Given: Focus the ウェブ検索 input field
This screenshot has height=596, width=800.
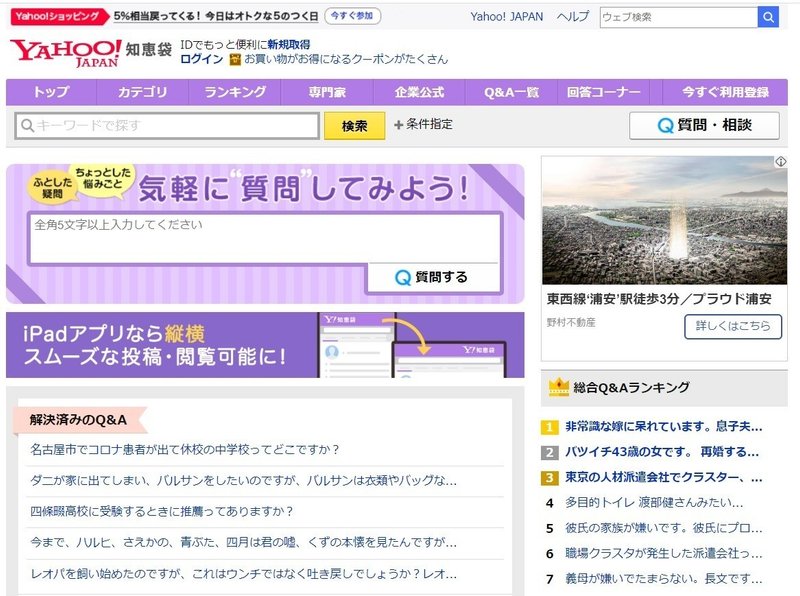Looking at the screenshot, I should pyautogui.click(x=679, y=17).
